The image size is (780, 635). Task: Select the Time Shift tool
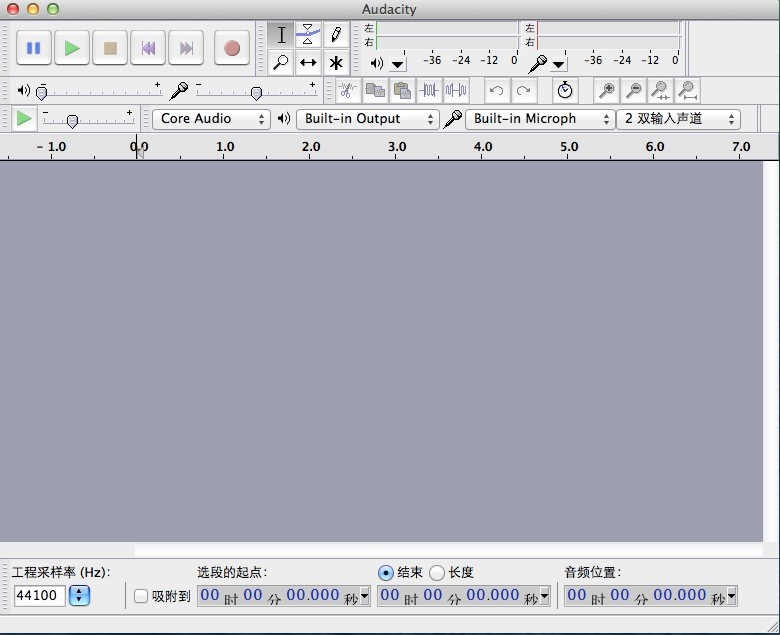click(308, 62)
